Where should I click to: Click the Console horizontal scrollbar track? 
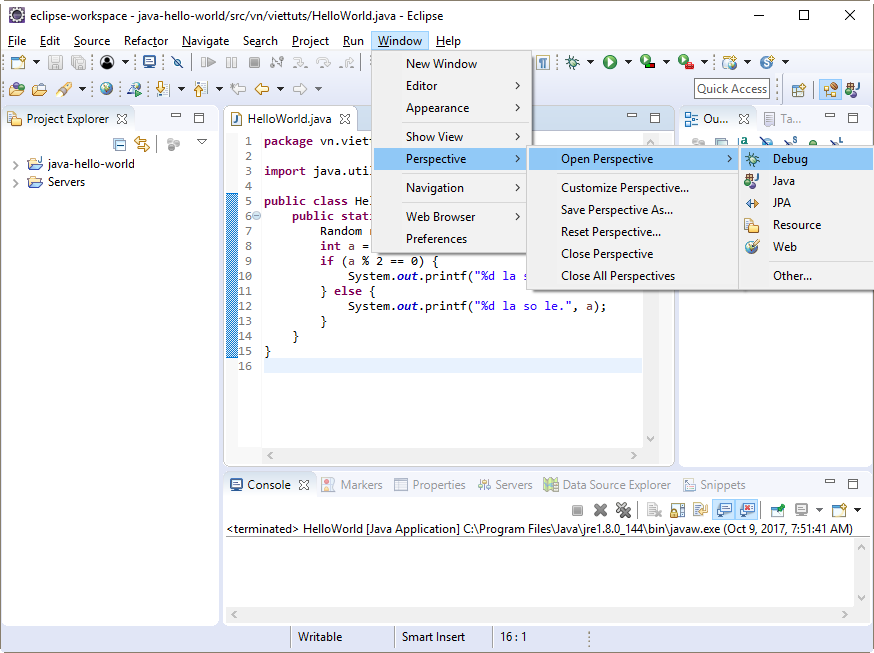pyautogui.click(x=539, y=614)
